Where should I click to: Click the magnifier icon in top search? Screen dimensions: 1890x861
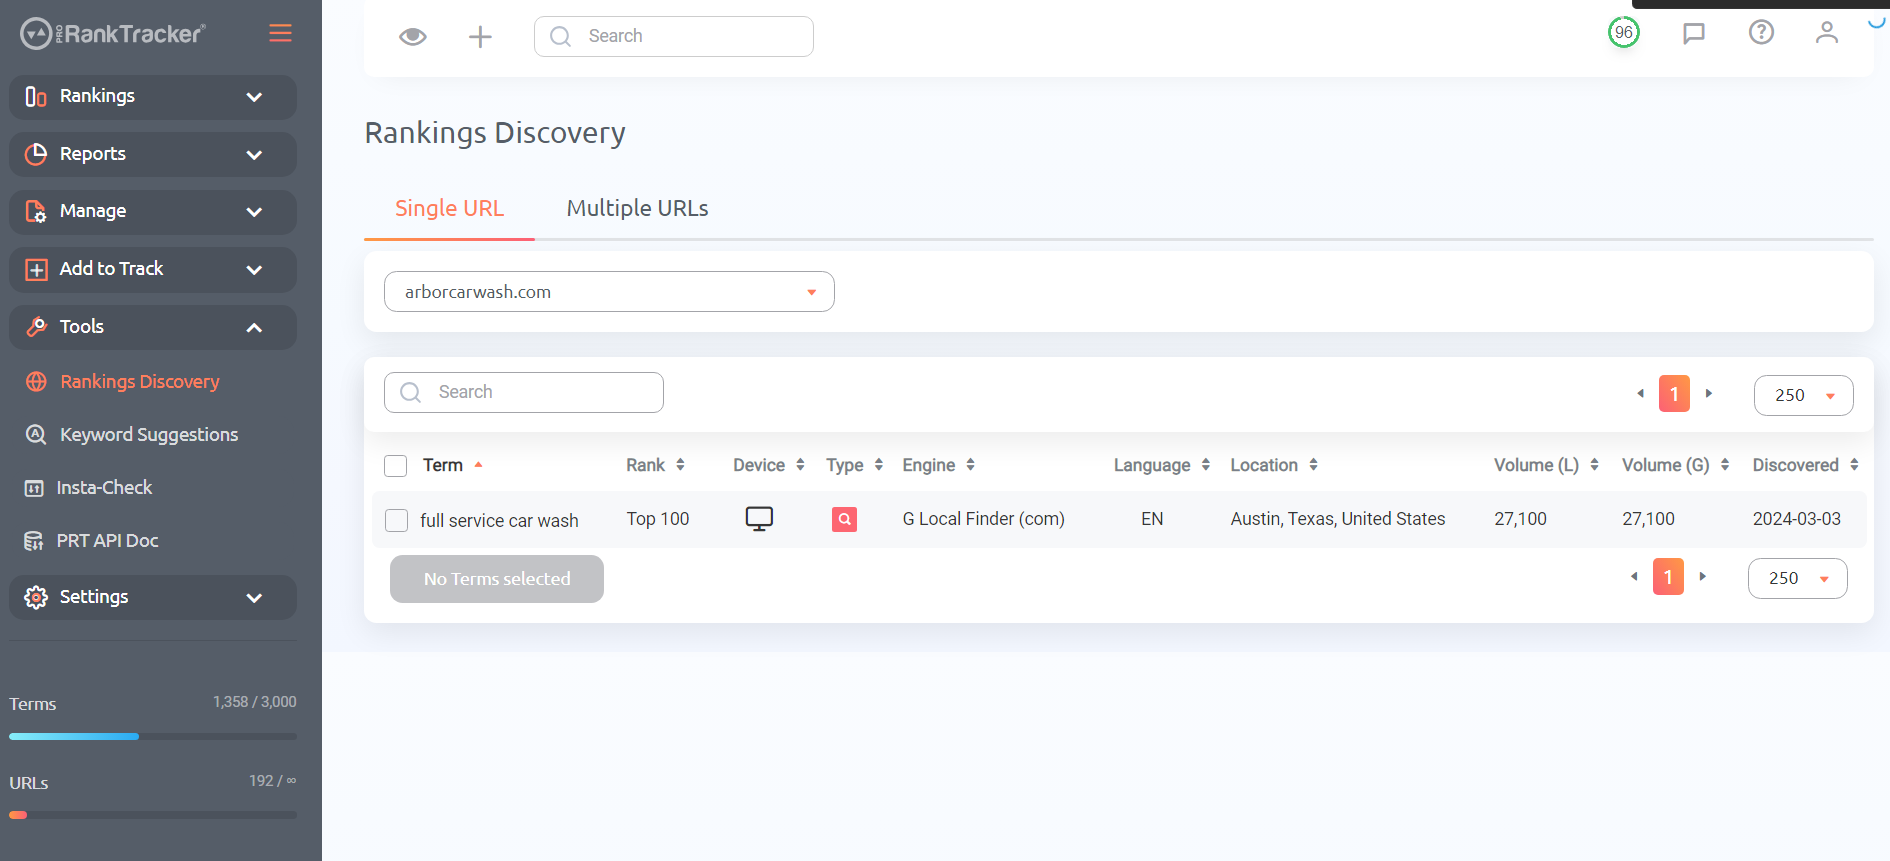coord(560,36)
